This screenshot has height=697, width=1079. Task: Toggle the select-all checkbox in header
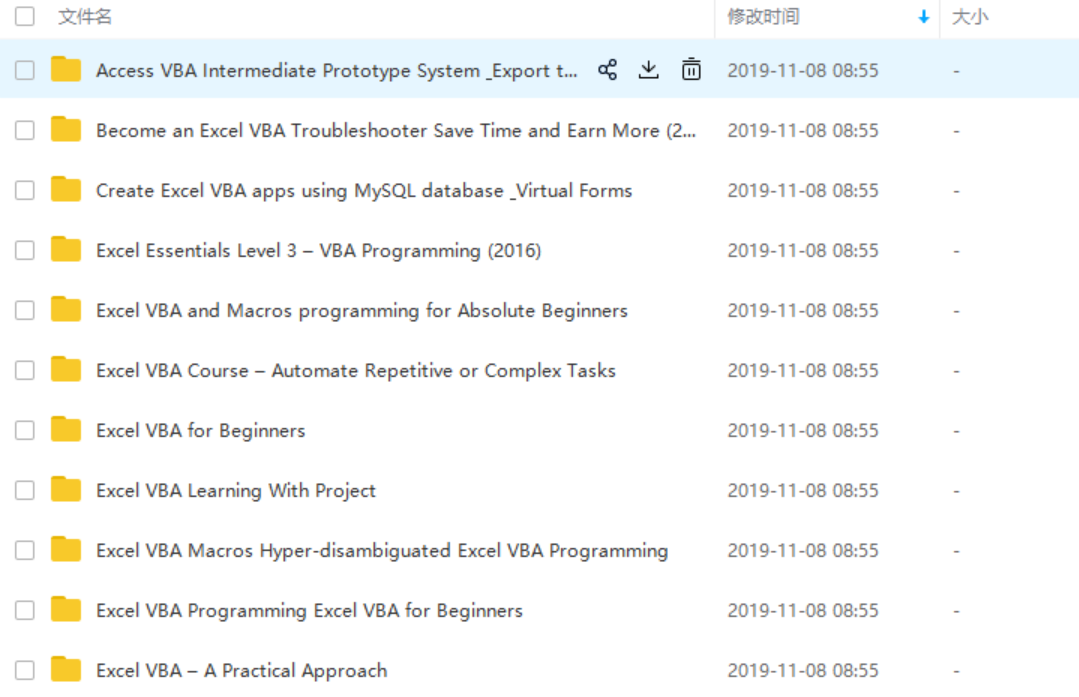[25, 16]
